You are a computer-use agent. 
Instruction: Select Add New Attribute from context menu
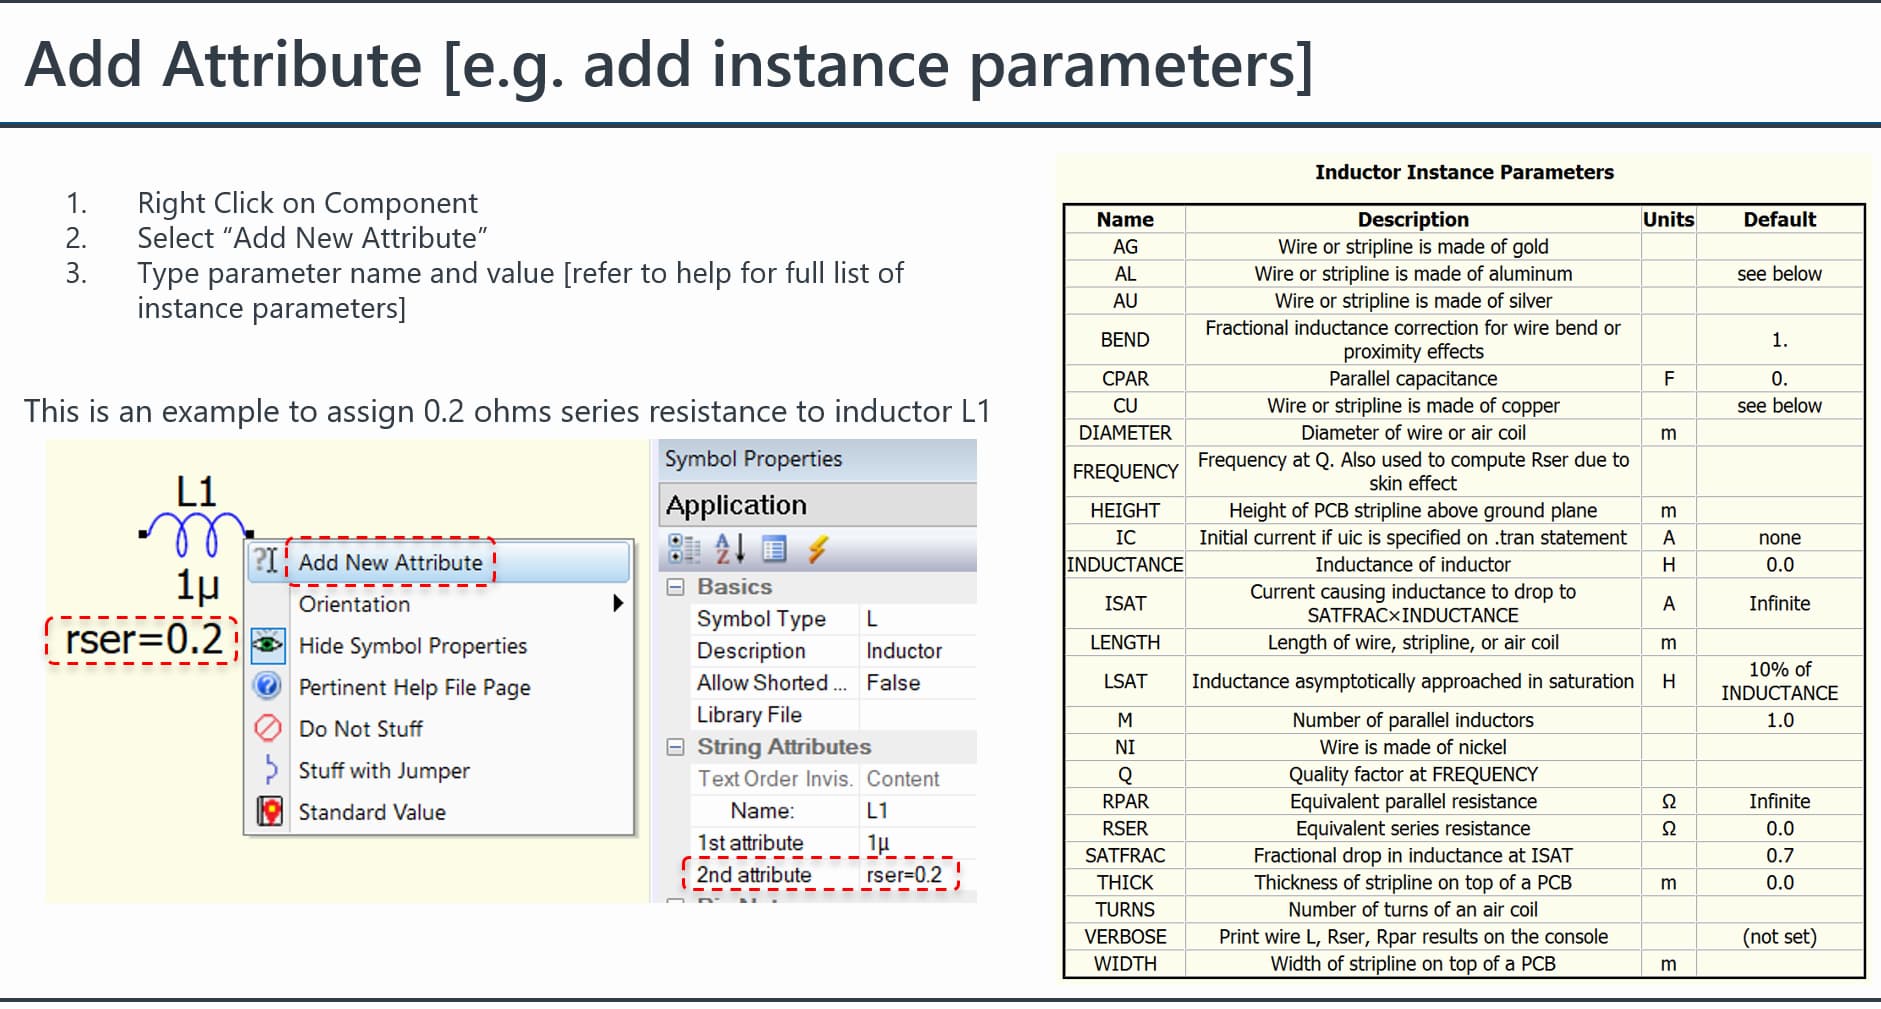390,563
